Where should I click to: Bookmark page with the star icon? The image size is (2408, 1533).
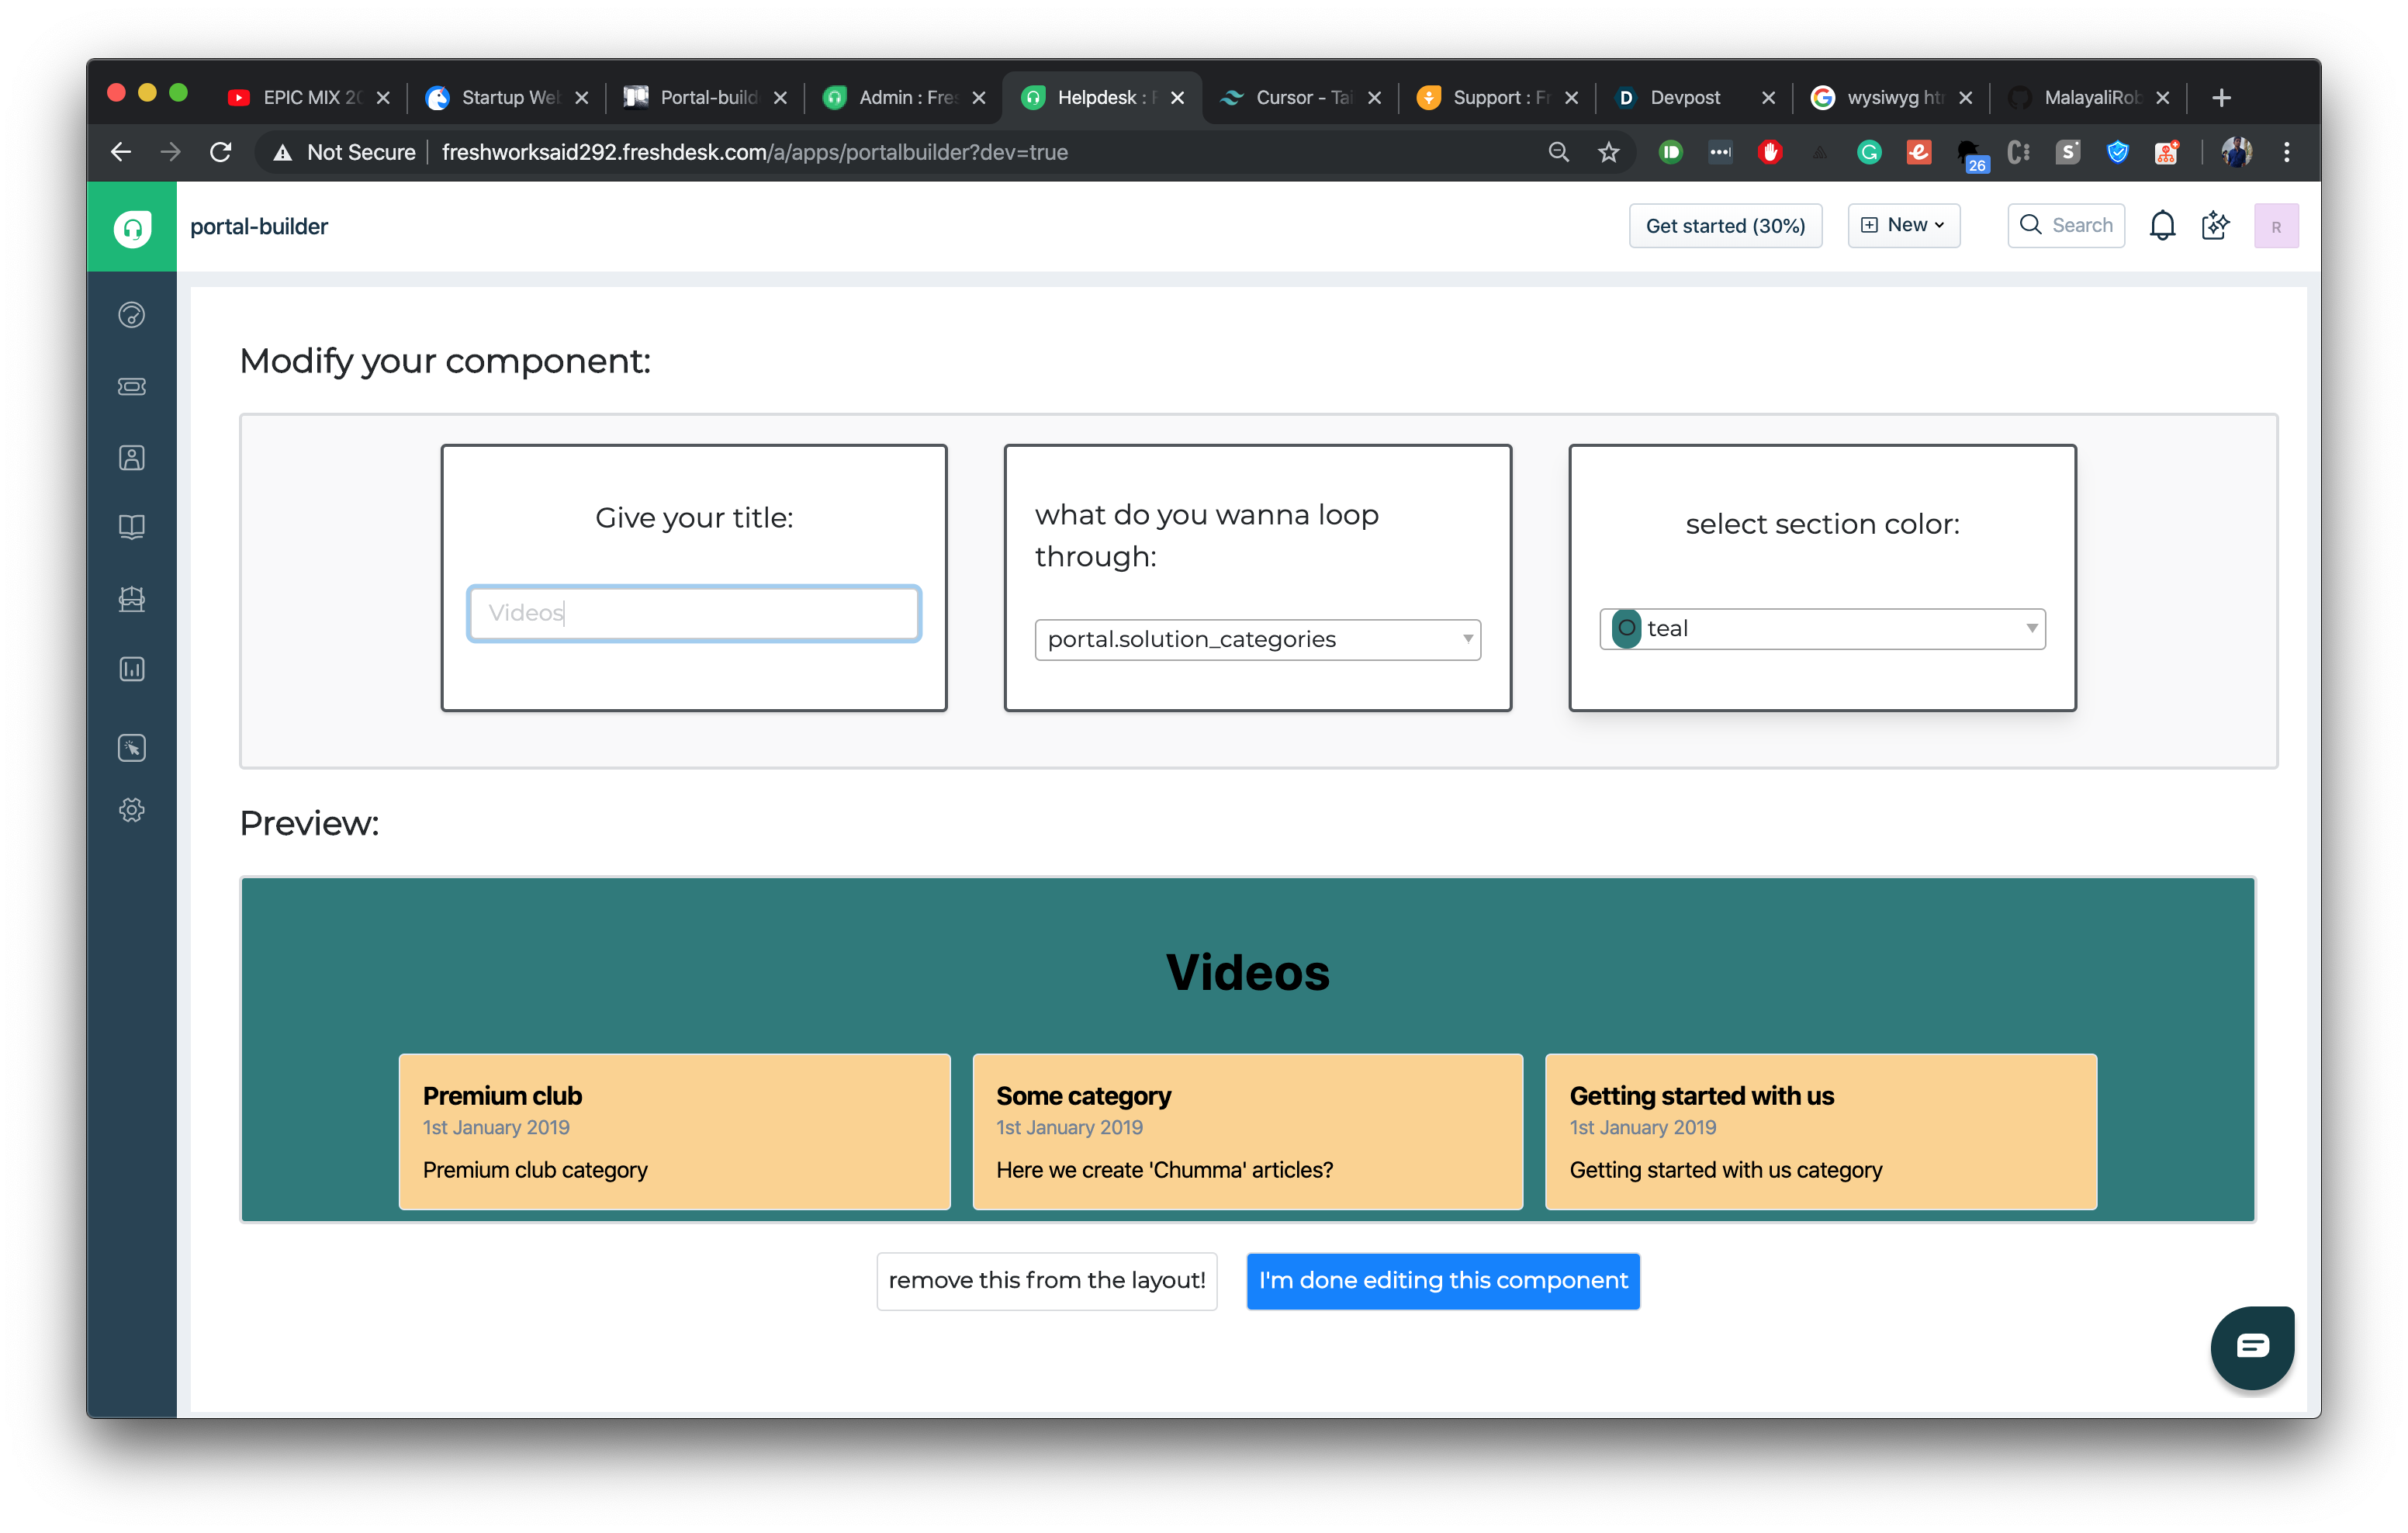[1608, 152]
